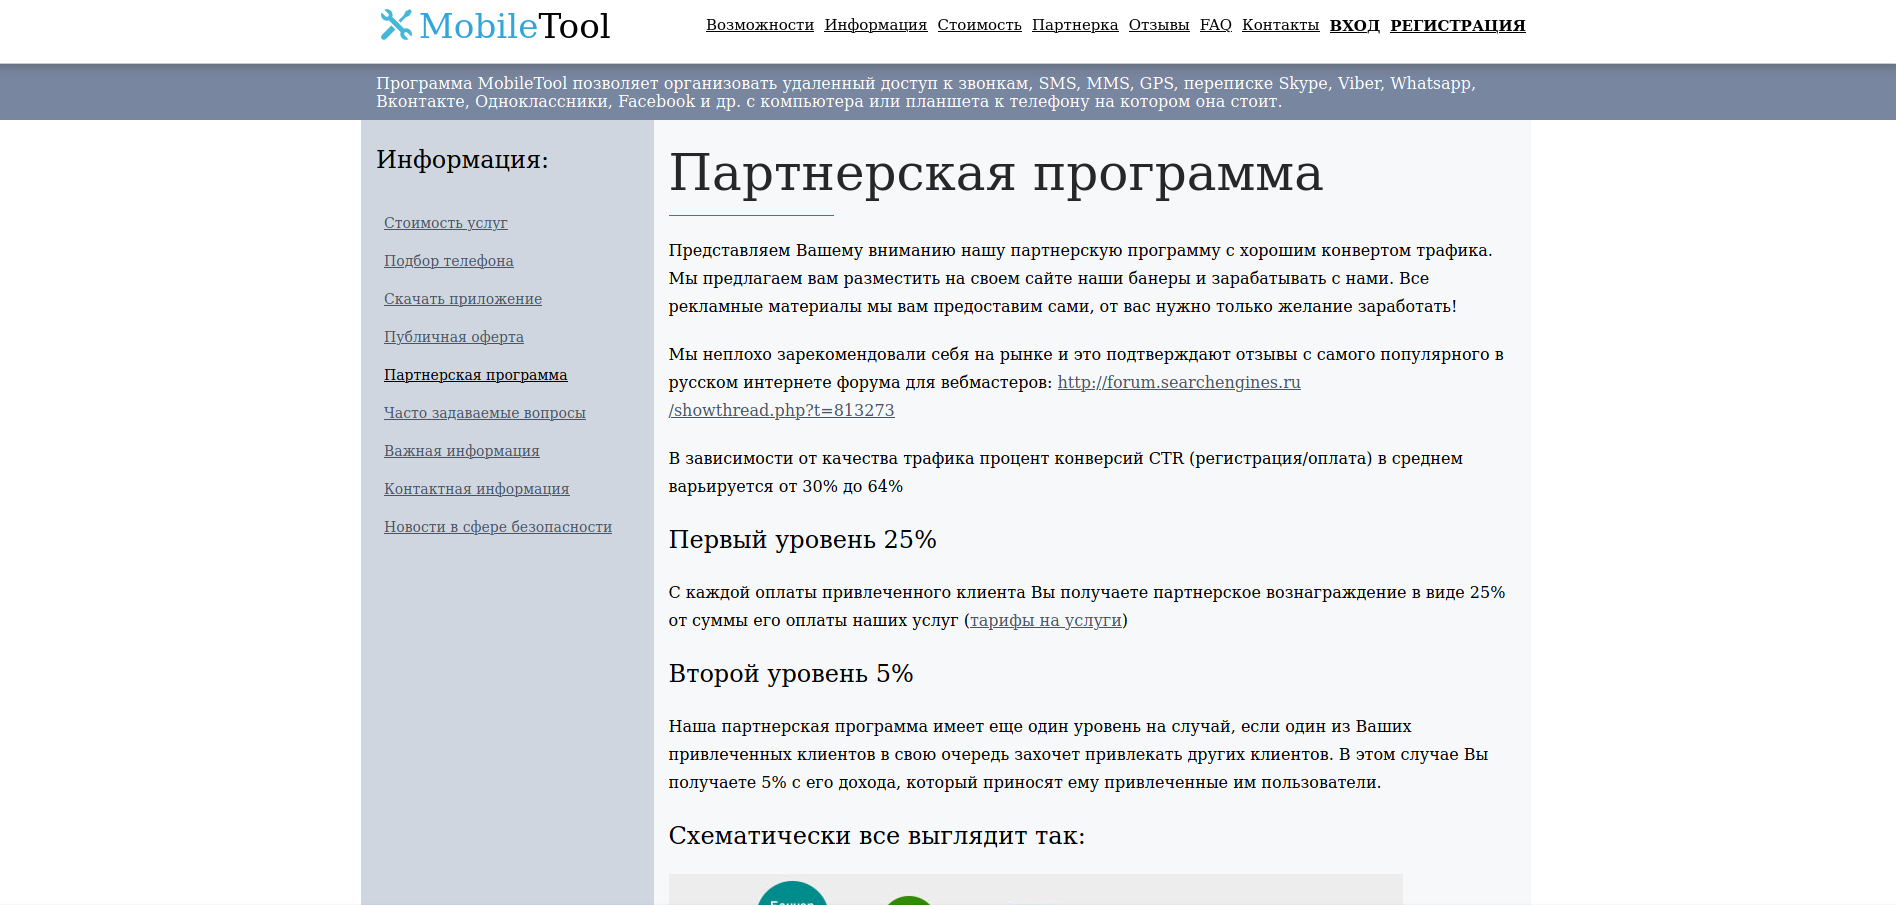Open Важная информация sidebar link
1896x905 pixels.
click(462, 451)
